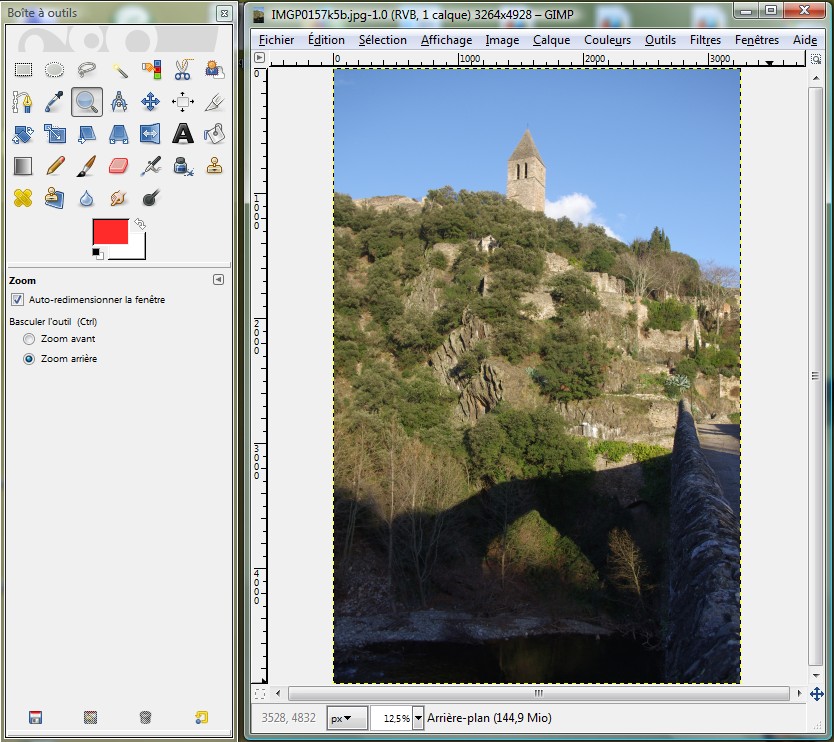834x742 pixels.
Task: Choose the Zoom avant radio option
Action: pyautogui.click(x=29, y=339)
